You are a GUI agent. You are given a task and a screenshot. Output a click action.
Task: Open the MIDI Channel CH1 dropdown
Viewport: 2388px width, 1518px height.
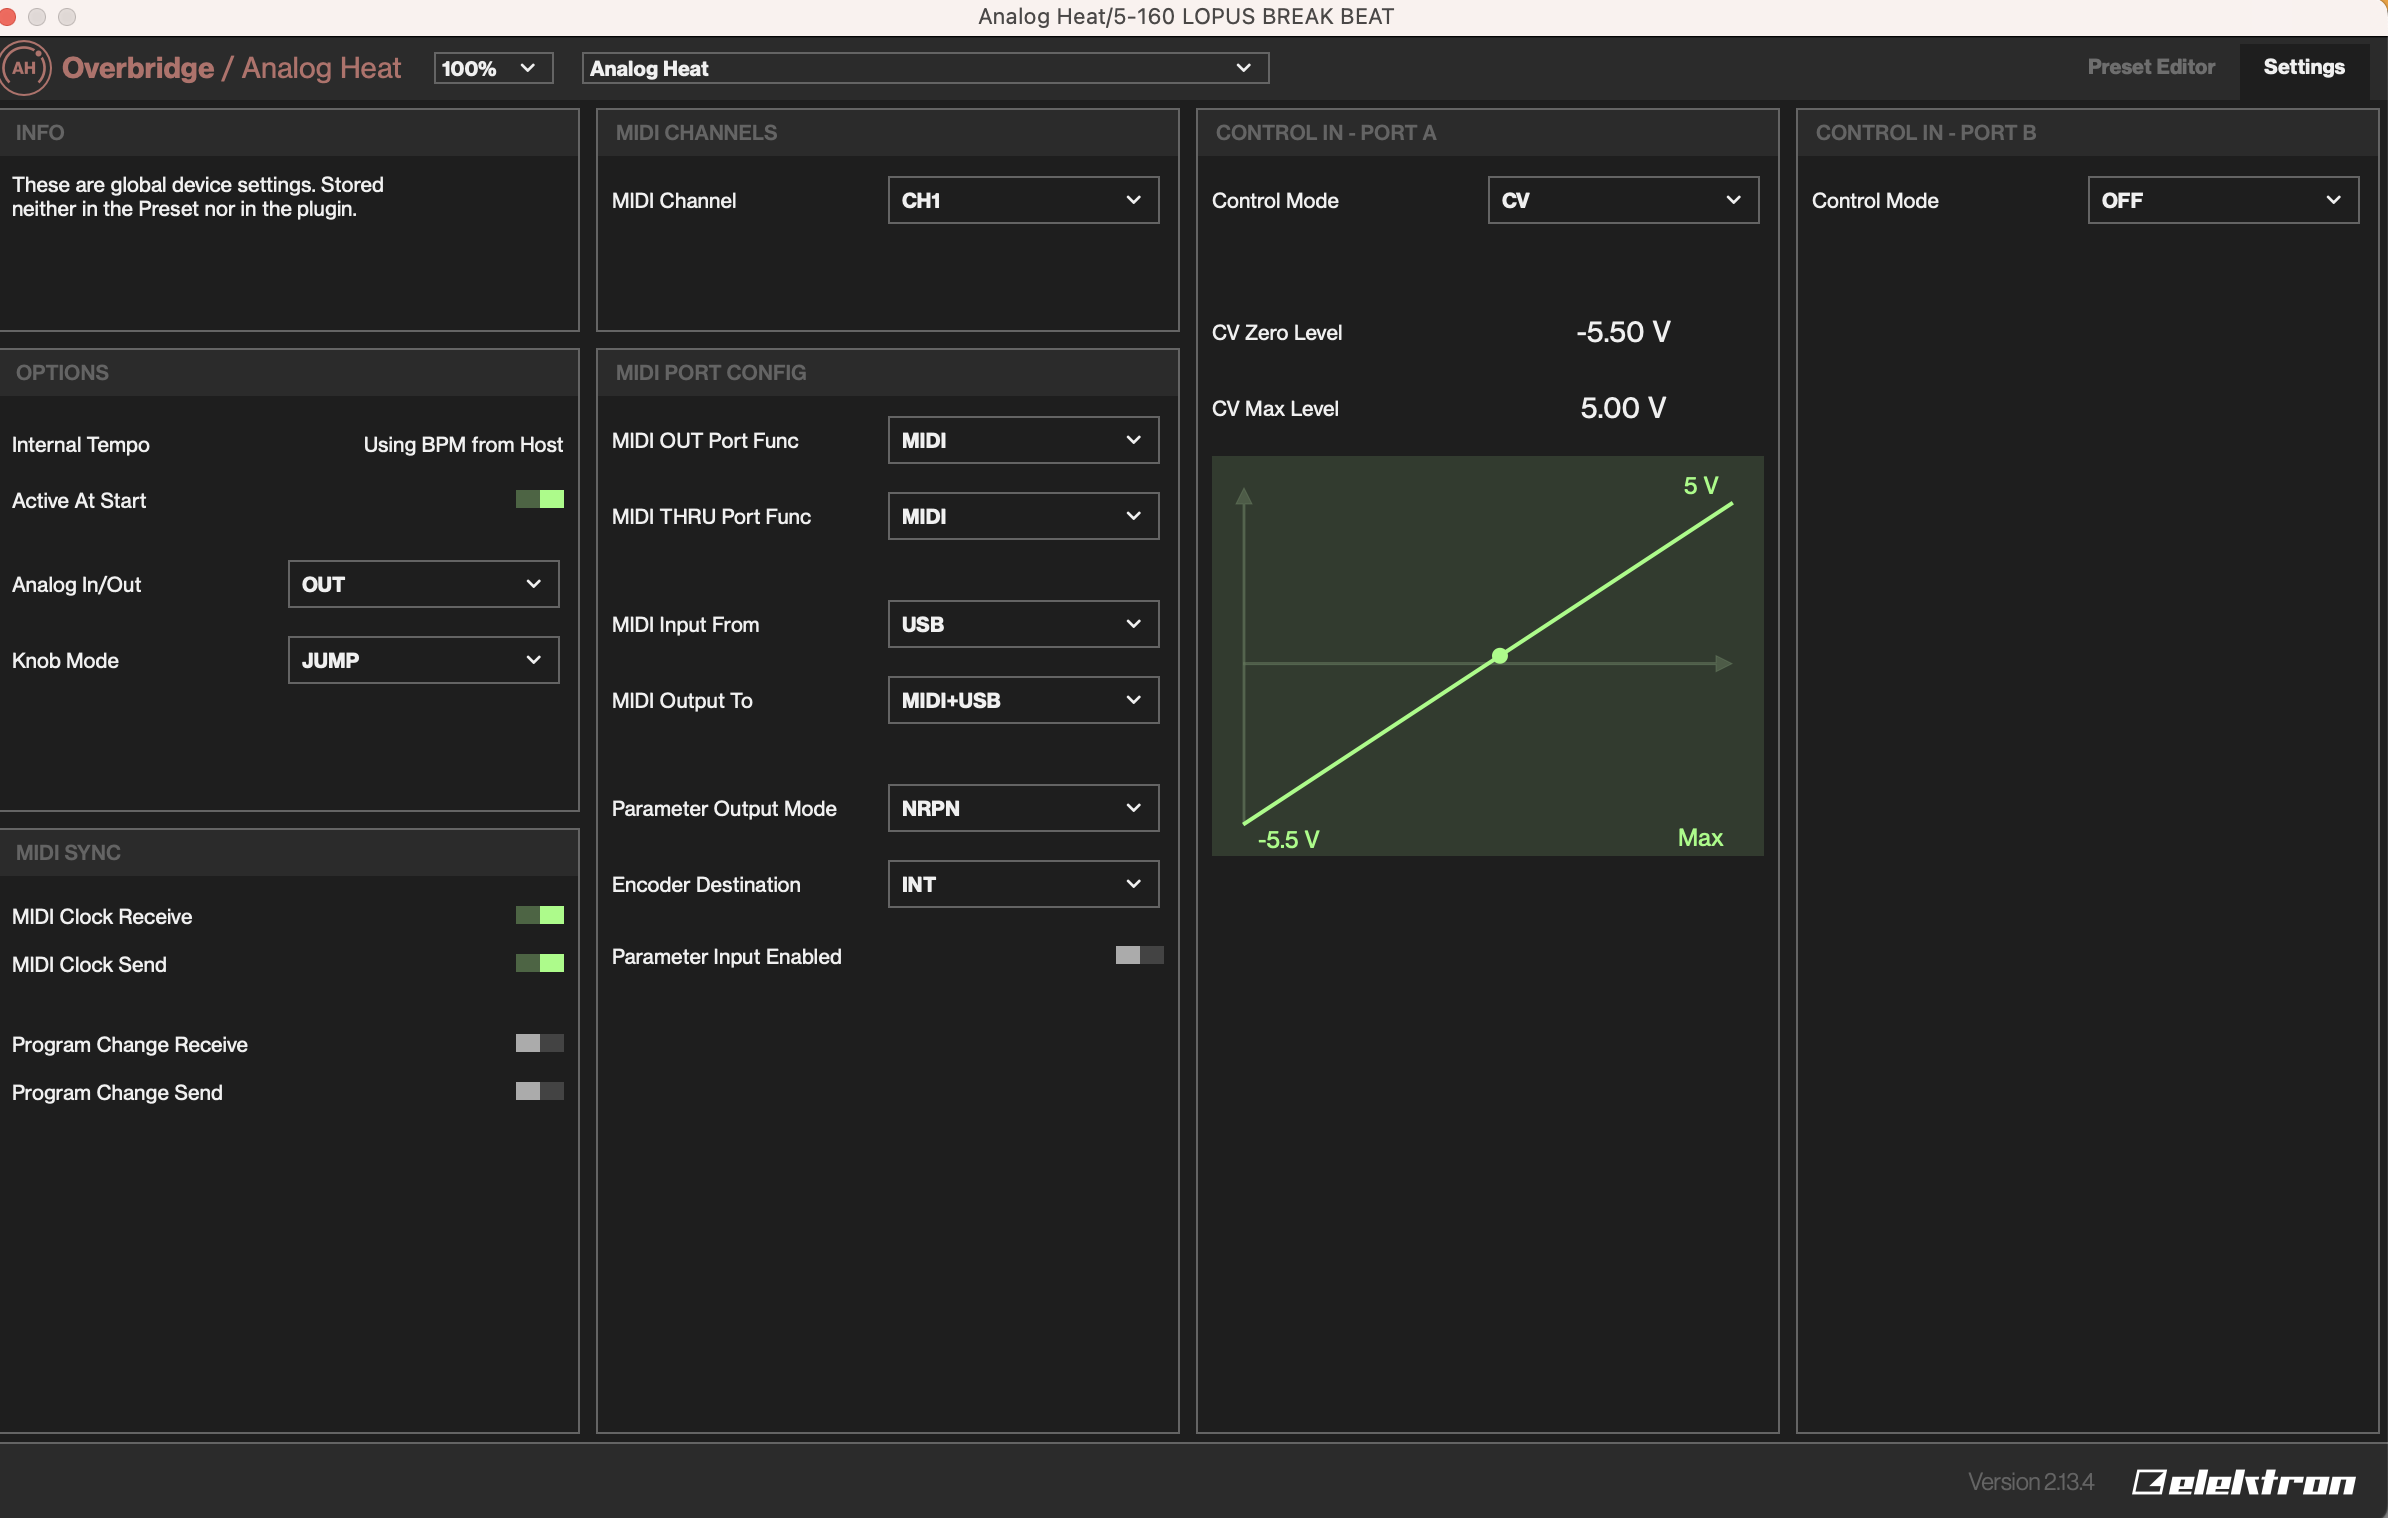[1023, 200]
